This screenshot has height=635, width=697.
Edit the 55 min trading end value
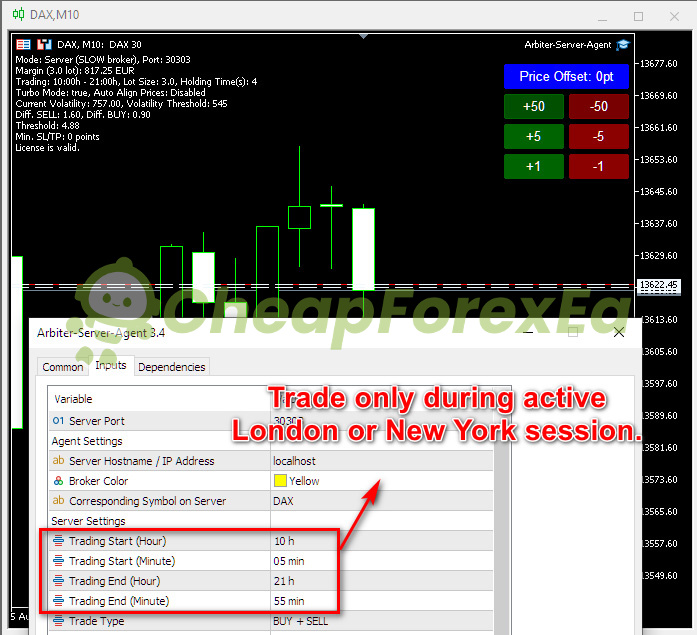coord(381,601)
